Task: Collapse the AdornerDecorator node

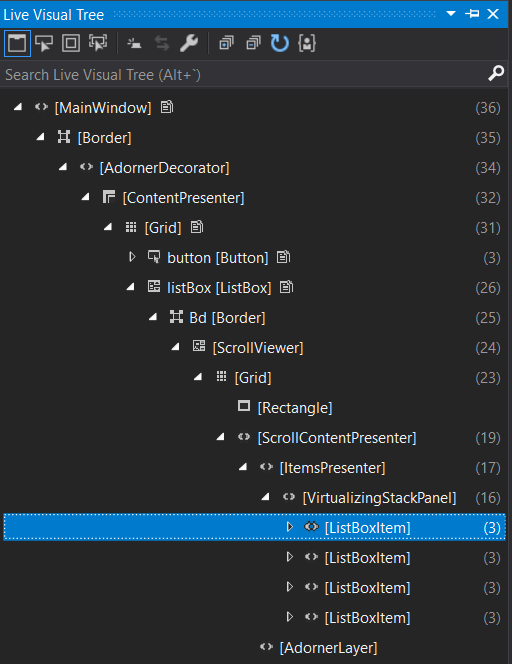Action: tap(63, 167)
